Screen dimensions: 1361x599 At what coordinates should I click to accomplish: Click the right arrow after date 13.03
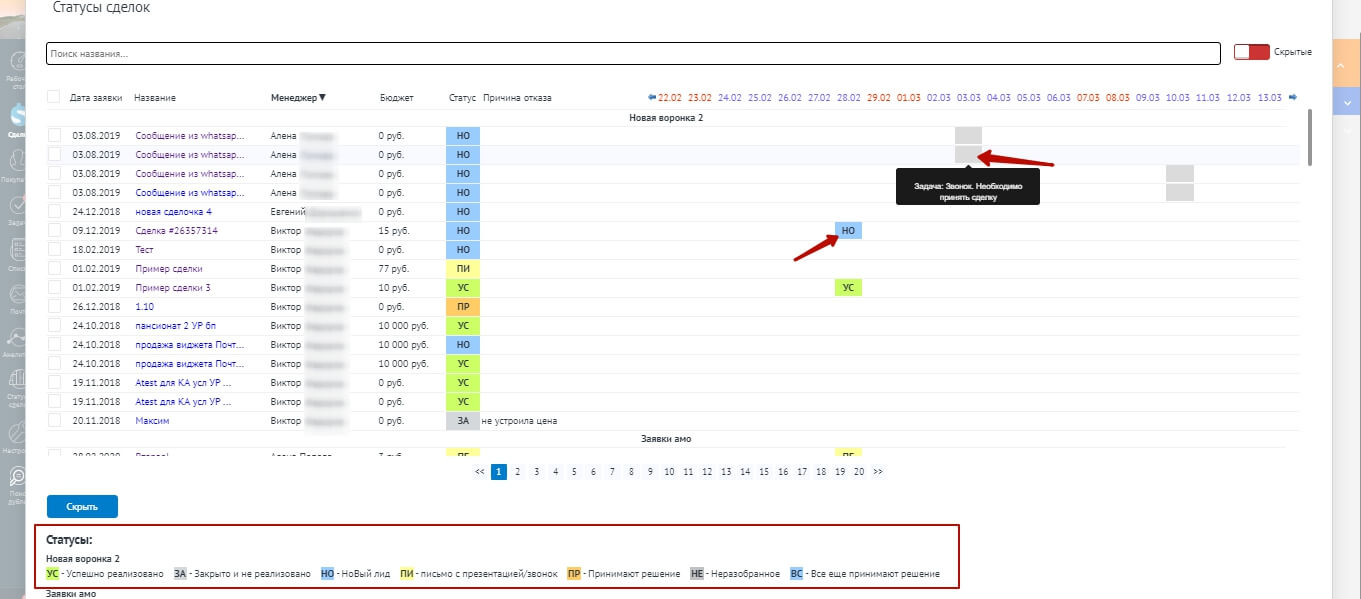pyautogui.click(x=1292, y=97)
